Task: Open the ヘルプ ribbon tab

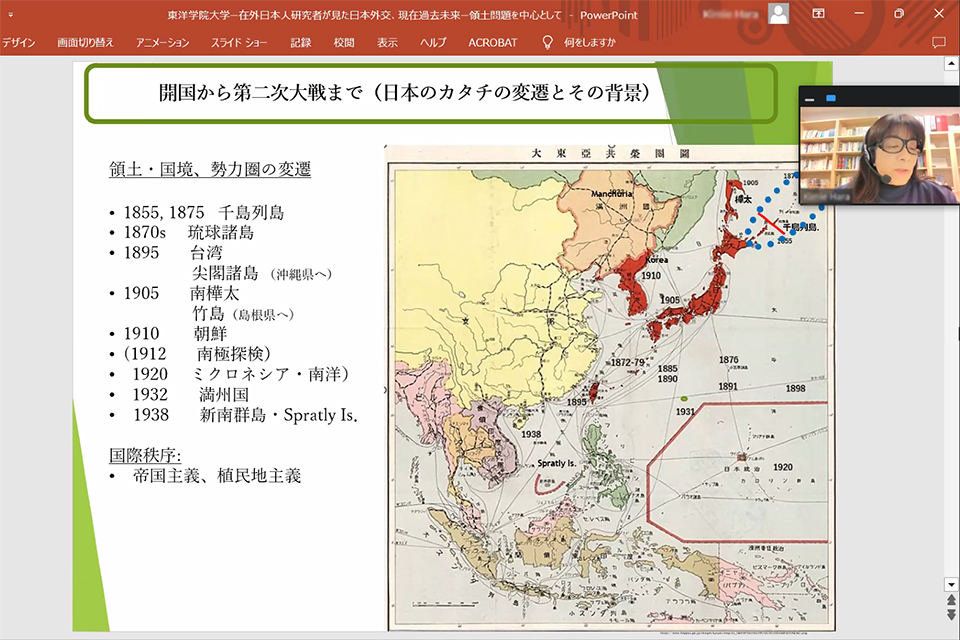Action: point(433,42)
